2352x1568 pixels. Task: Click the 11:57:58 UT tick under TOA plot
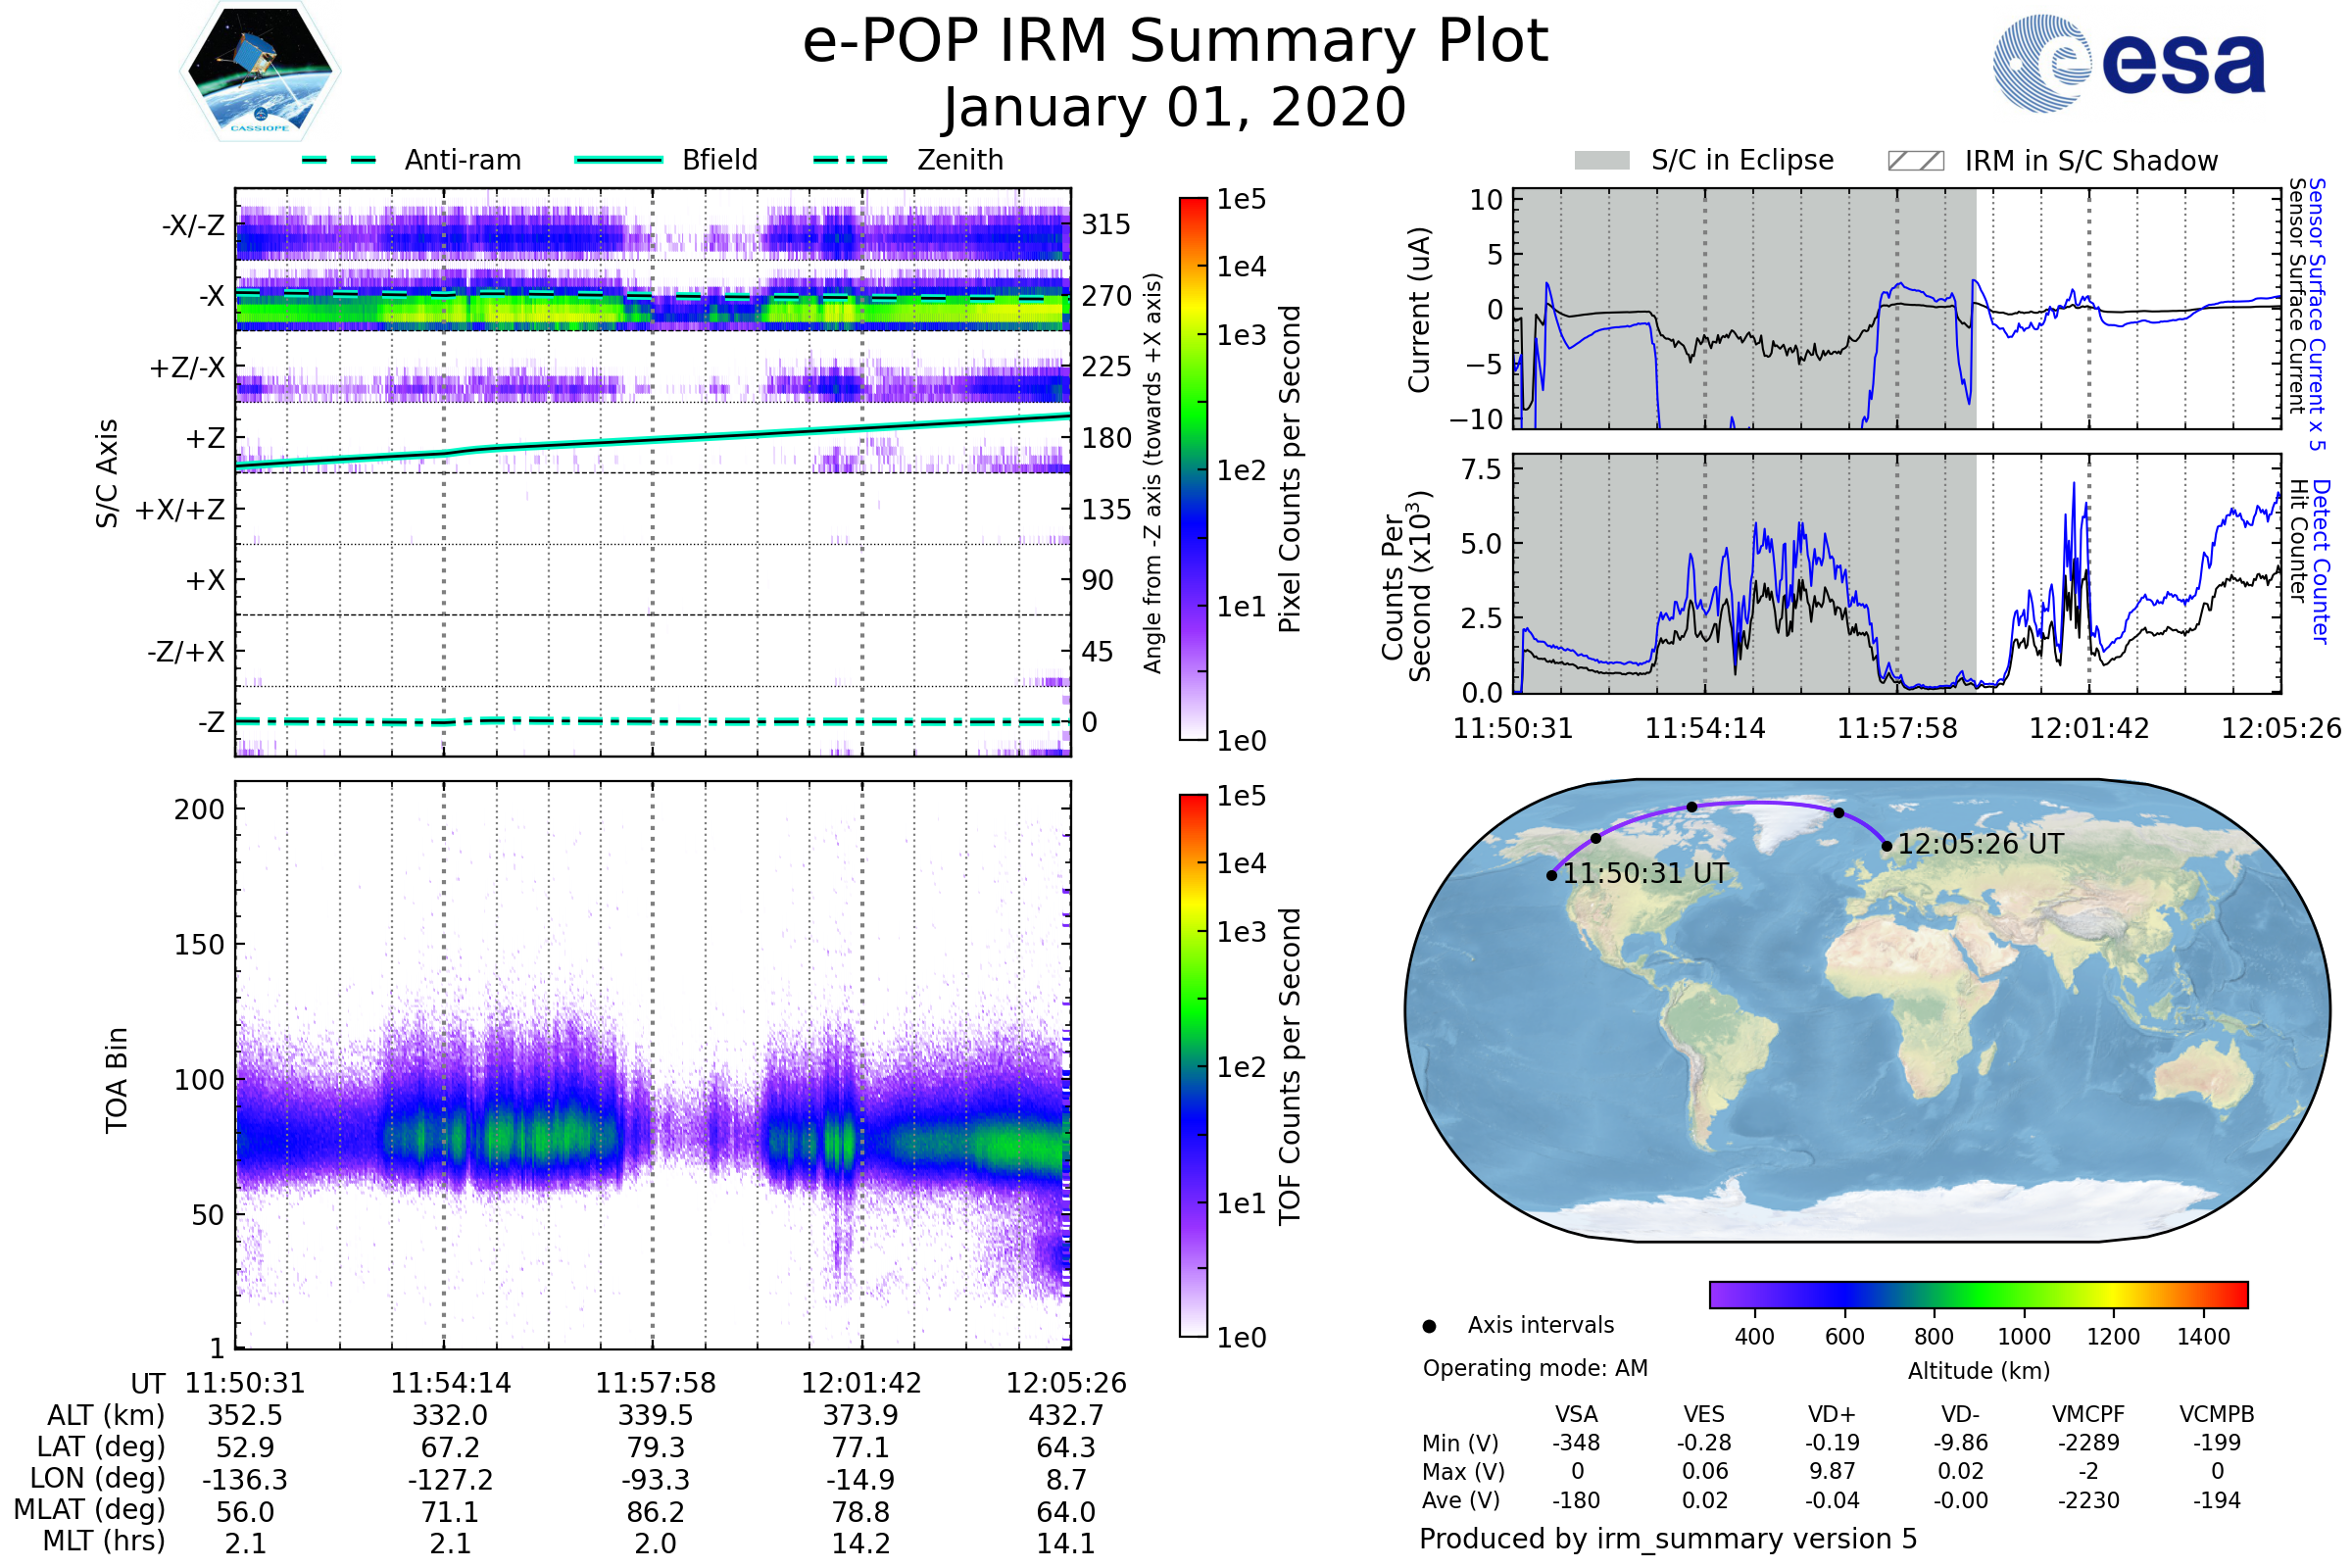coord(655,1383)
